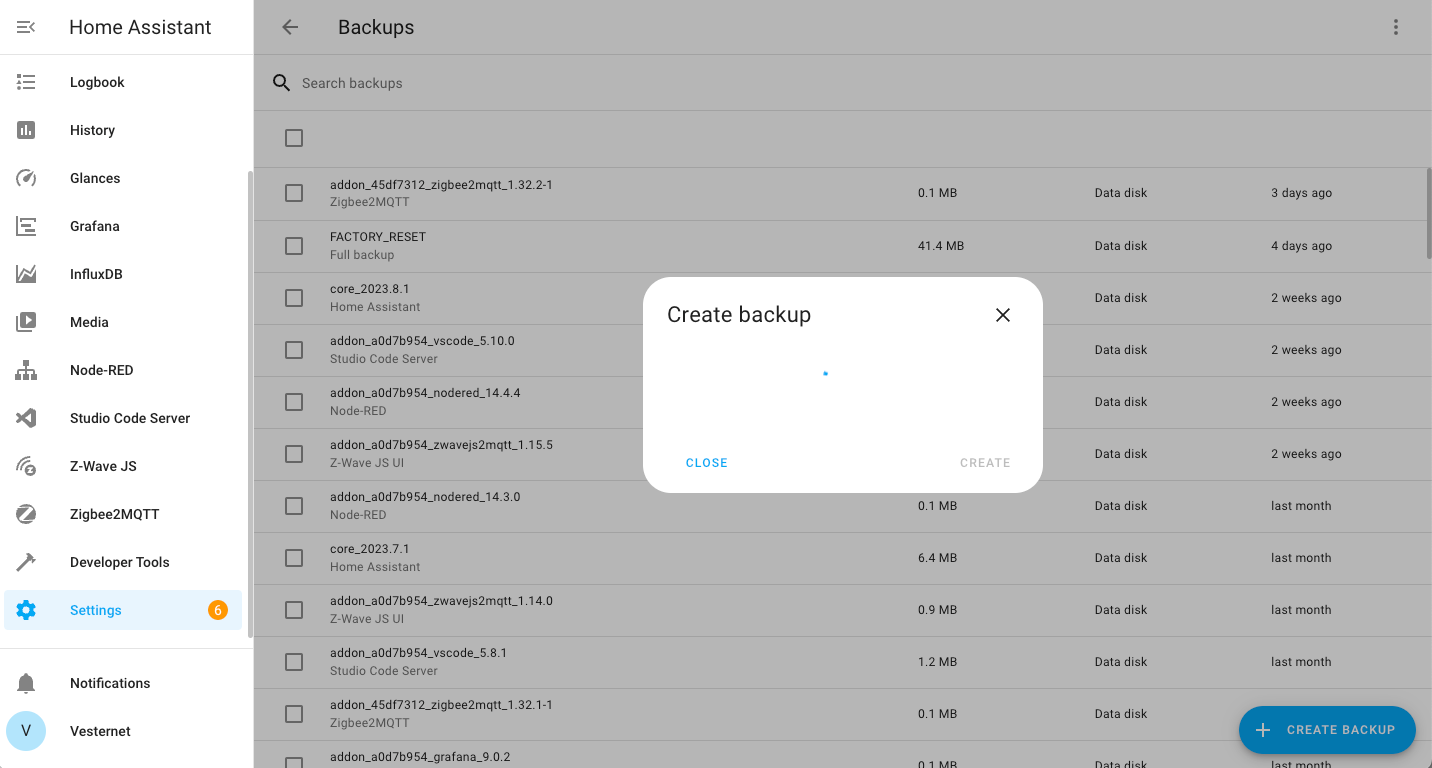Click the CREATE BACKUP floating button
The width and height of the screenshot is (1432, 768).
[x=1327, y=730]
